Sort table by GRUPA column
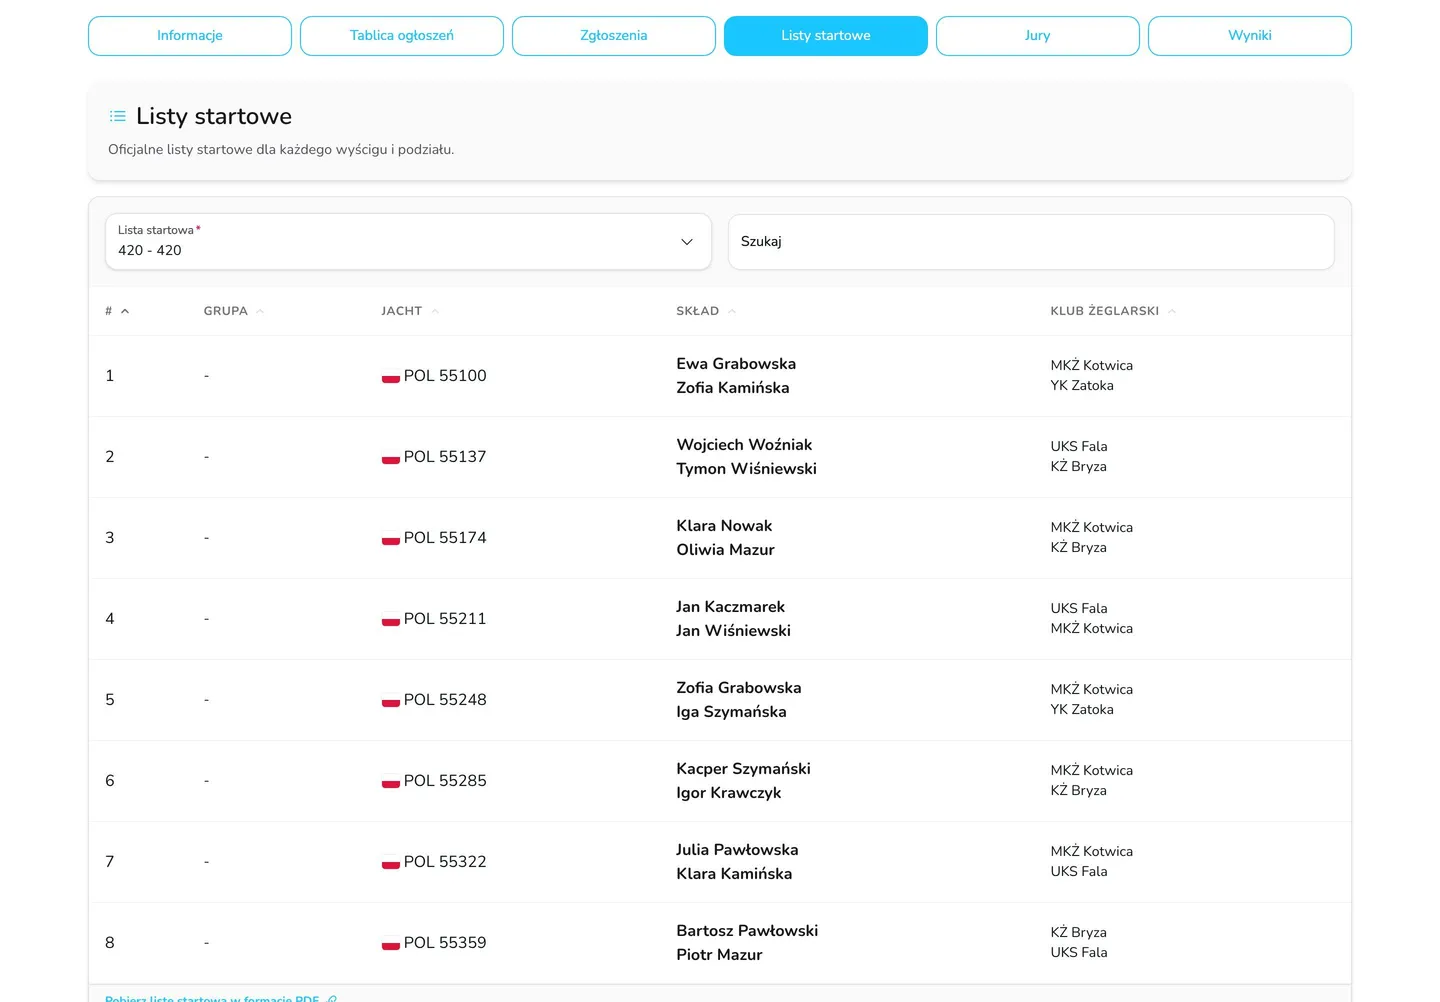 coord(233,311)
